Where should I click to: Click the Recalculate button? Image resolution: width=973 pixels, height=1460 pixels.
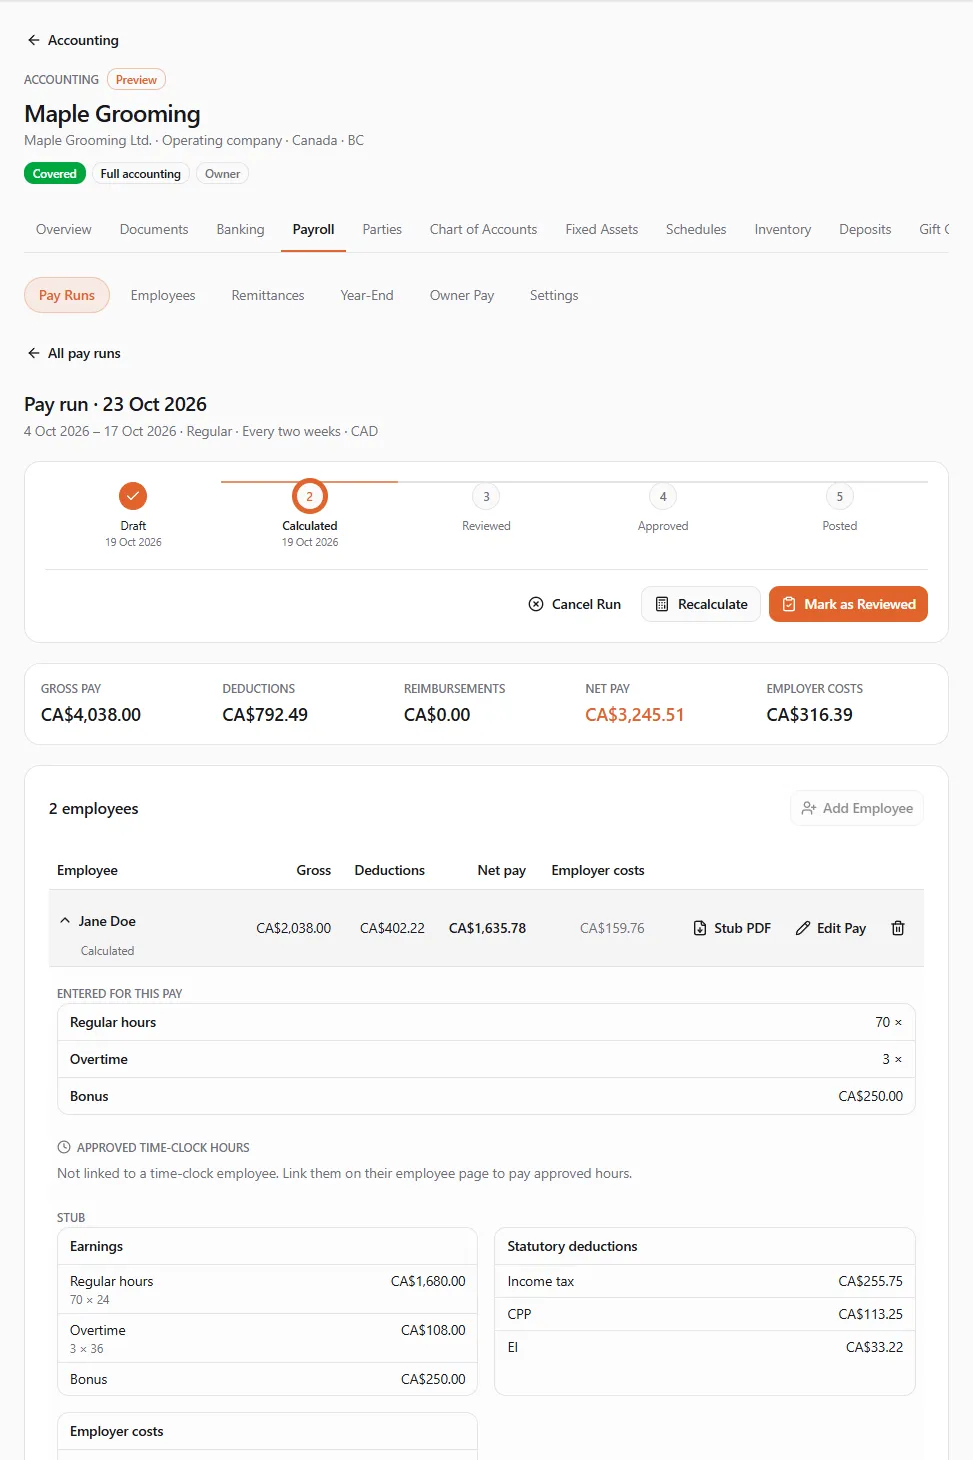click(x=701, y=604)
